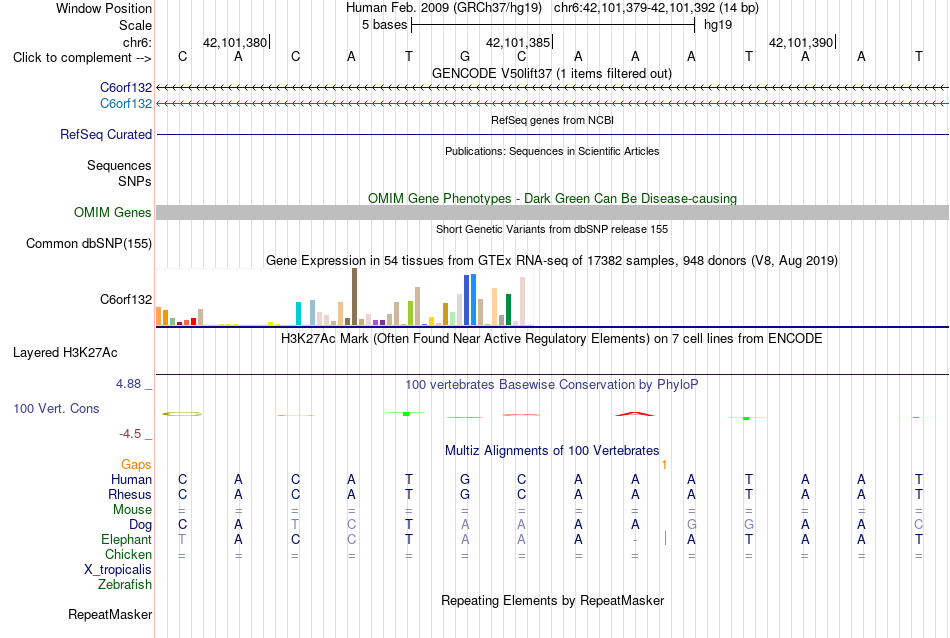Click the GENCODE V50lift37 track title
Image resolution: width=950 pixels, height=638 pixels.
552,73
